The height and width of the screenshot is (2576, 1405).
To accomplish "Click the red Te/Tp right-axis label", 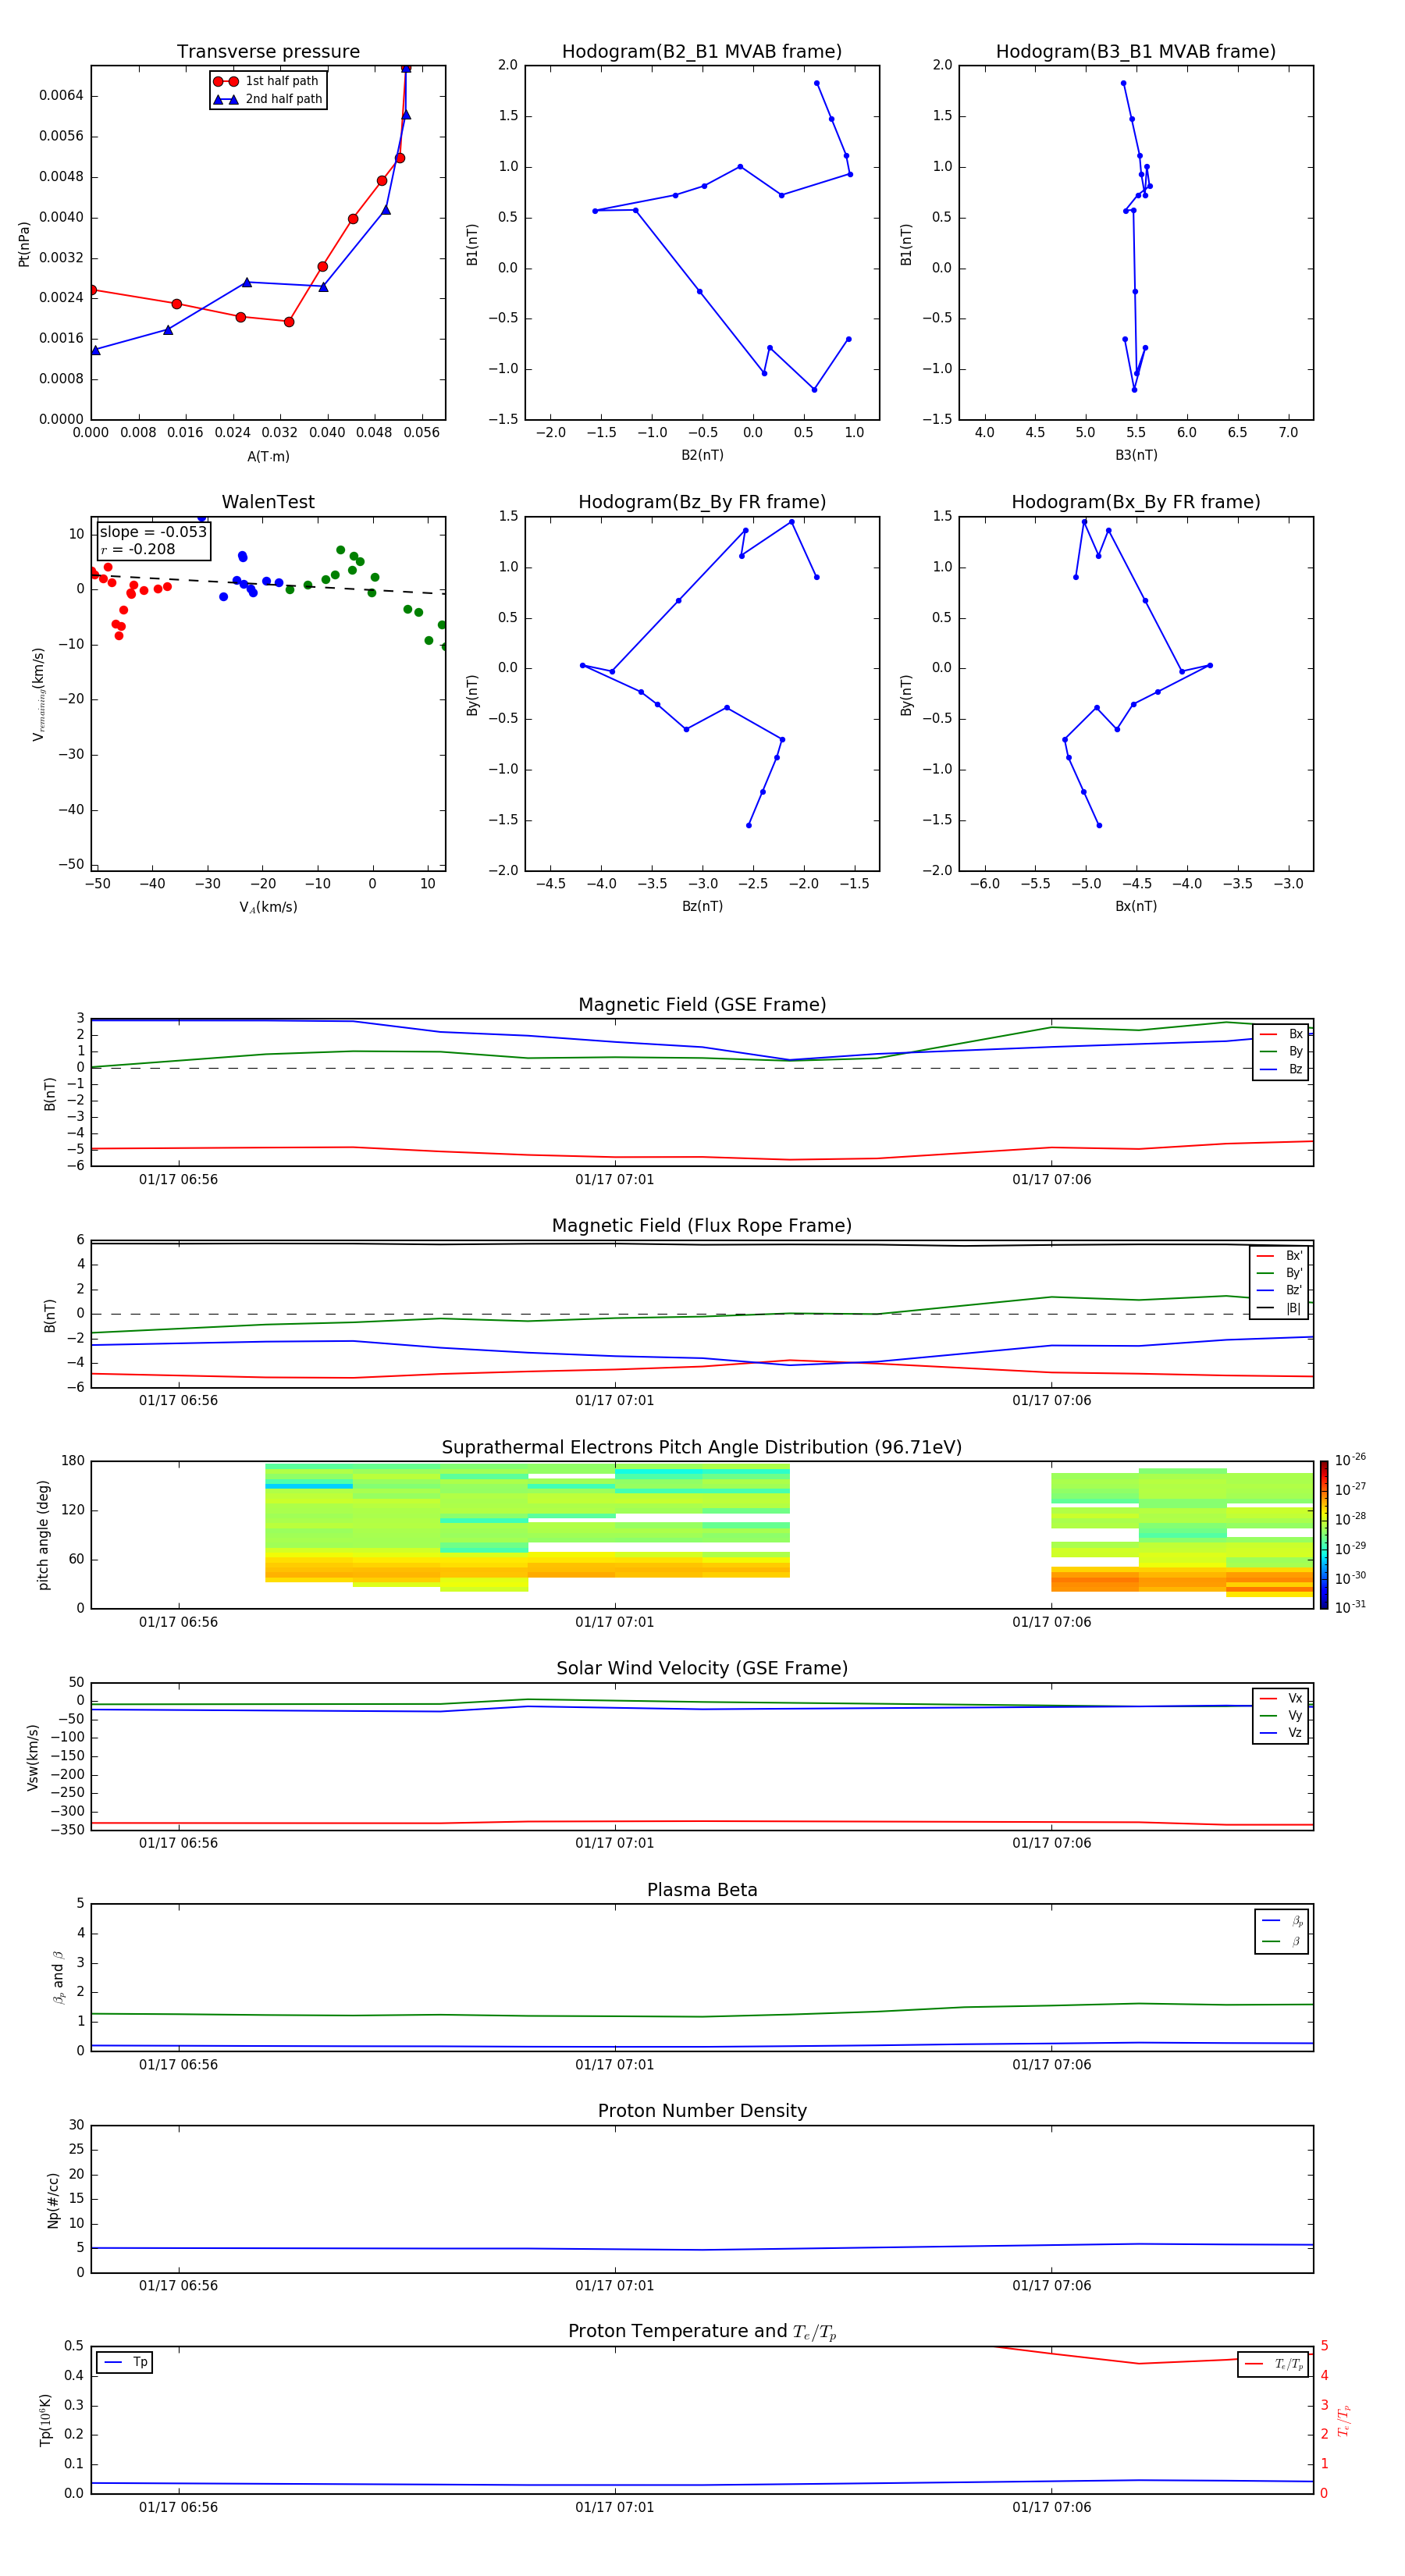I will click(1343, 2420).
